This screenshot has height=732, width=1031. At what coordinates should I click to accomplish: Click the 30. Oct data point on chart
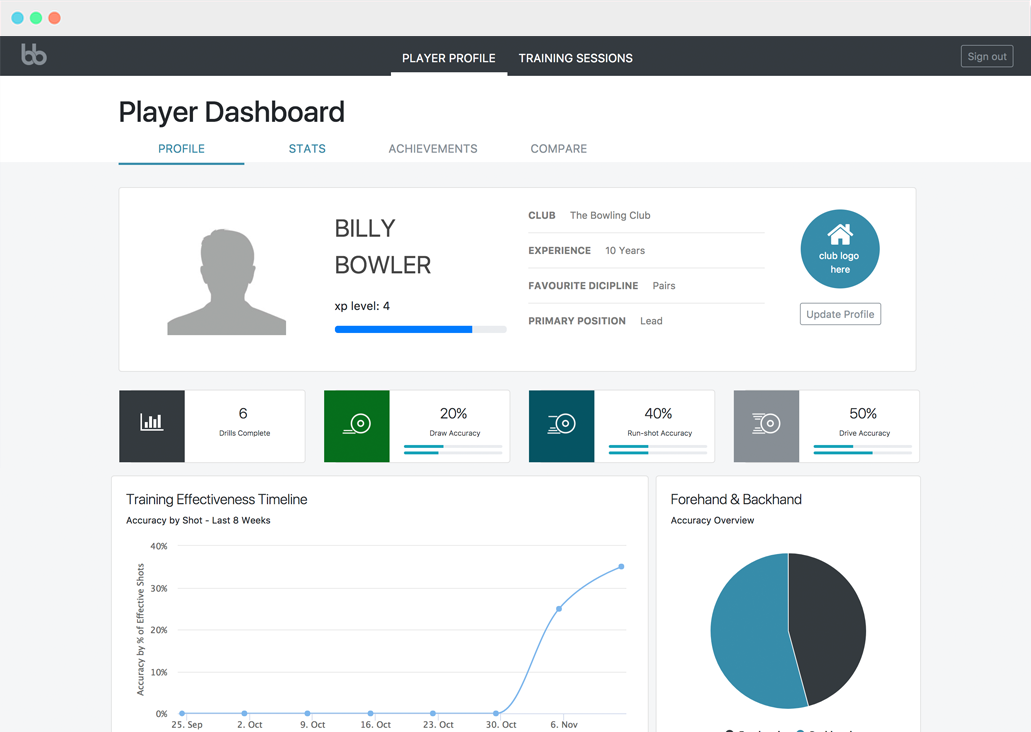tap(496, 714)
